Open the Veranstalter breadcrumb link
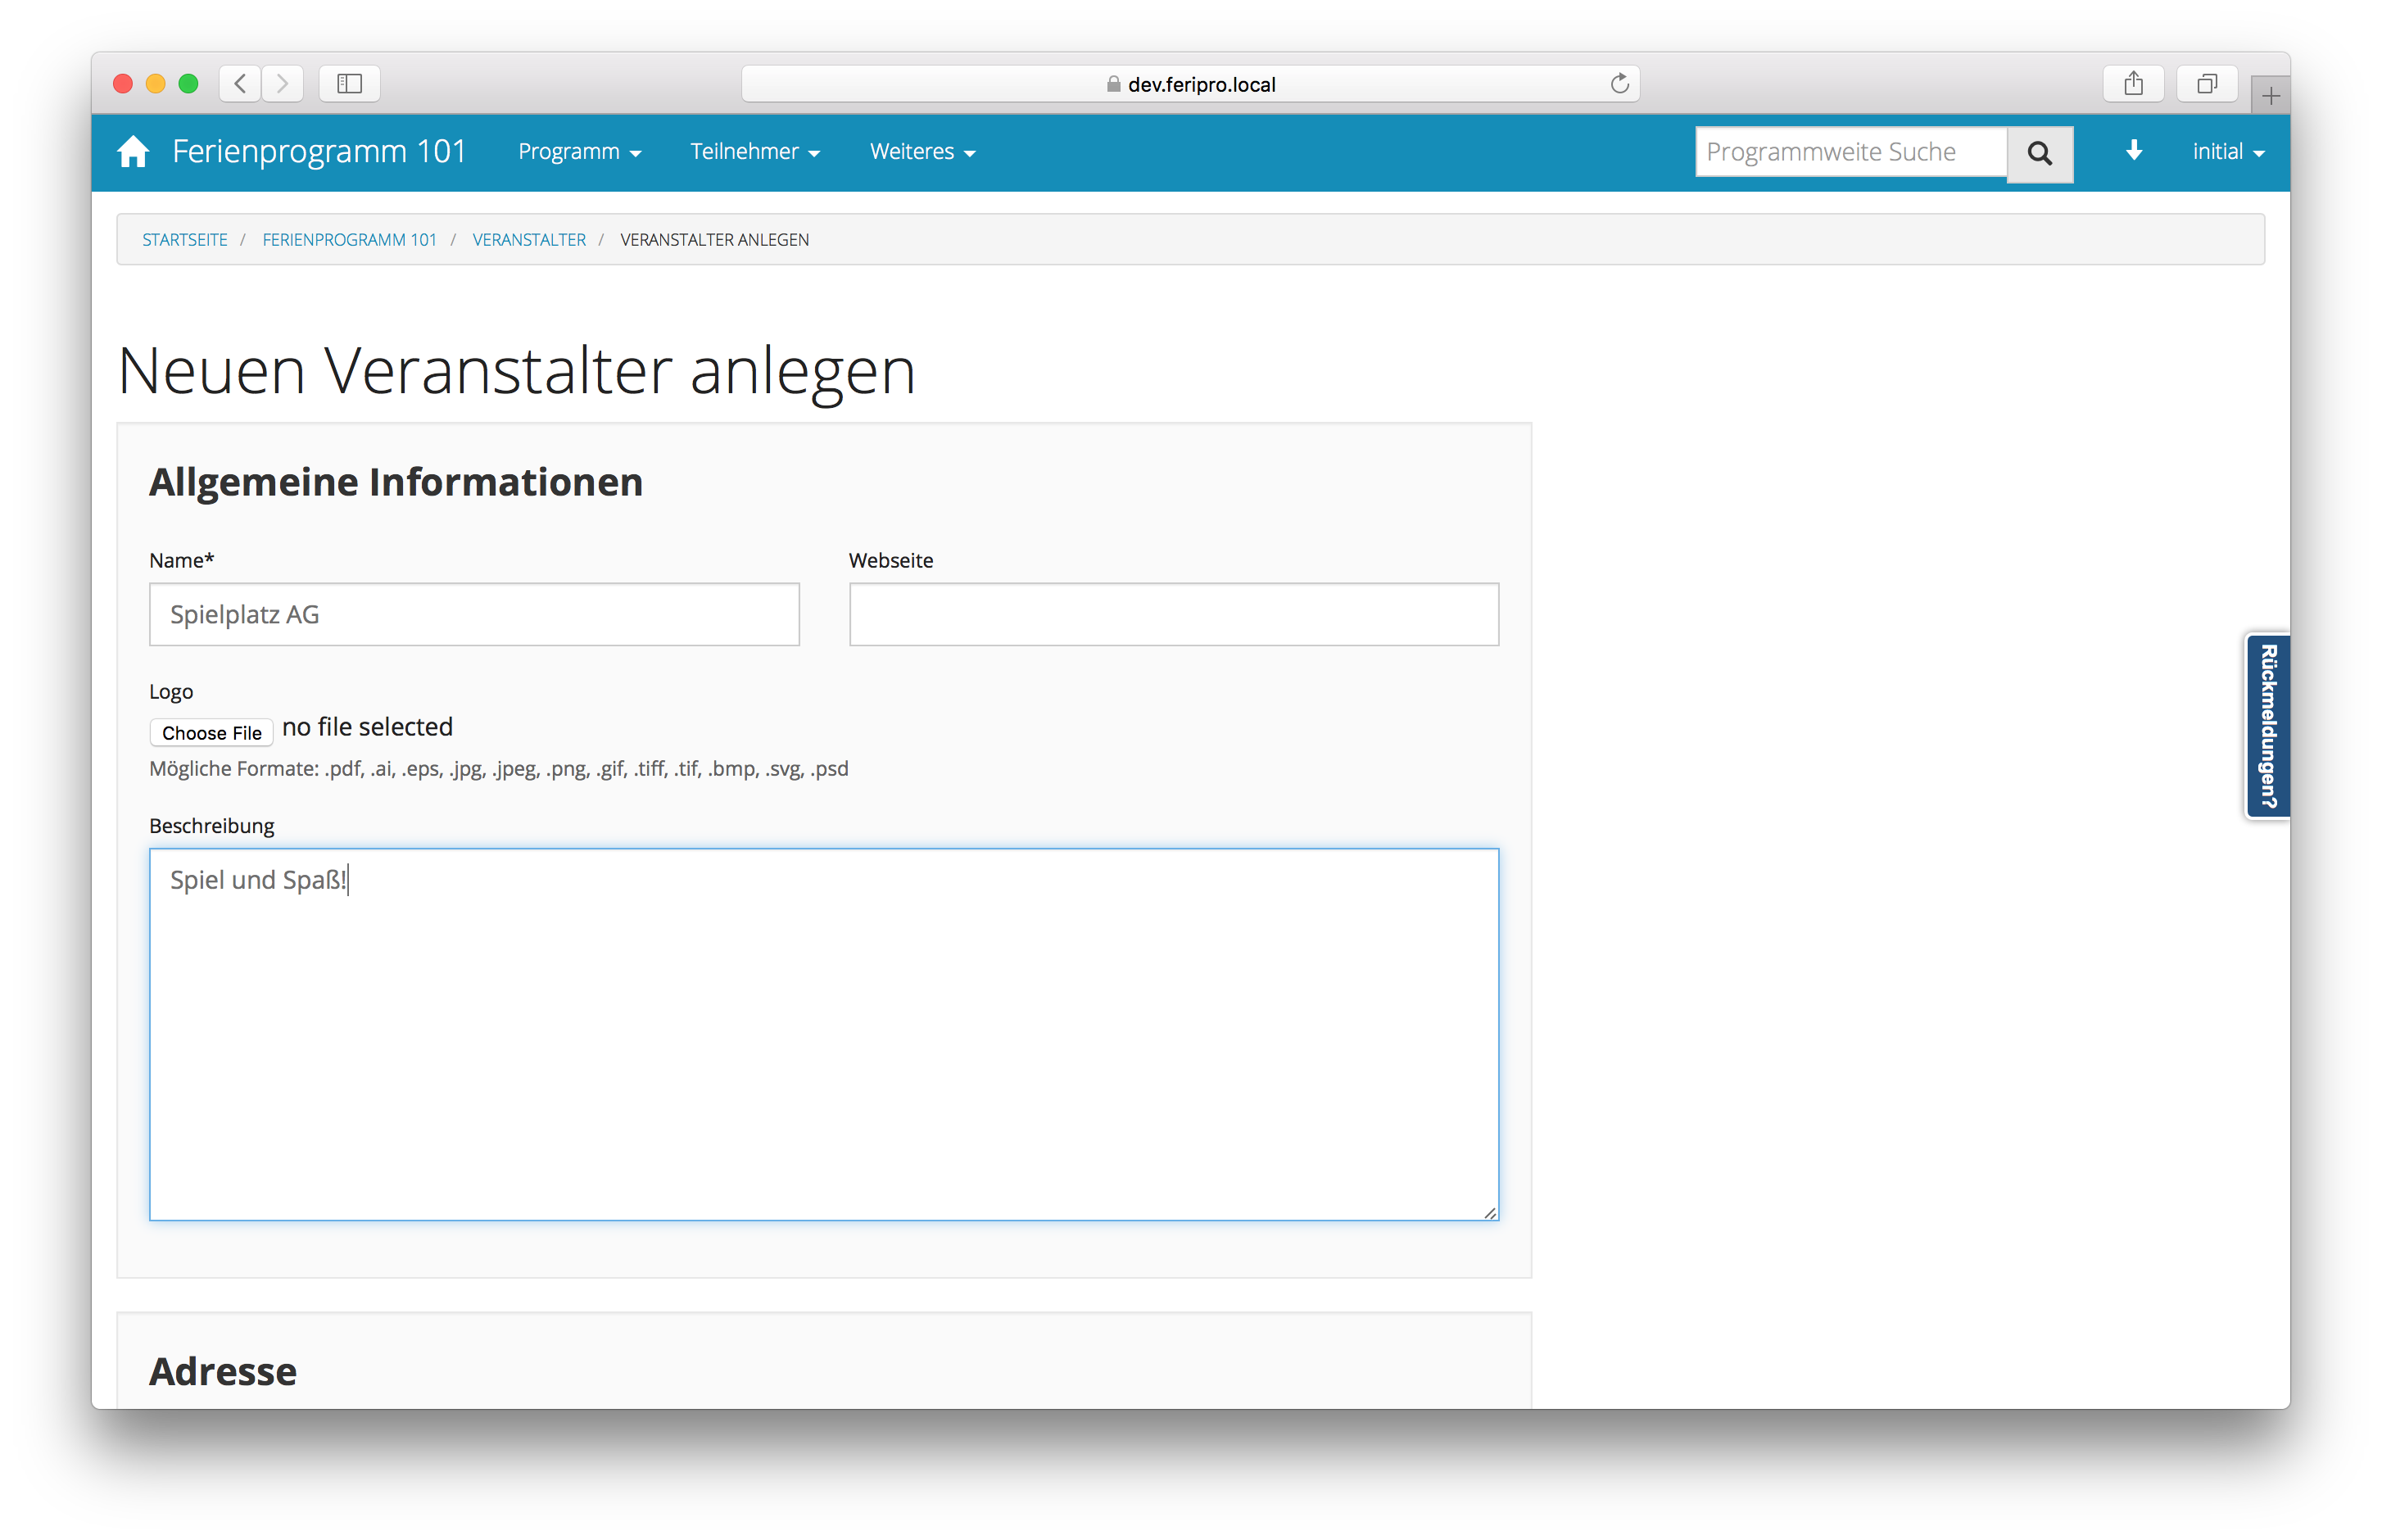 [x=529, y=240]
